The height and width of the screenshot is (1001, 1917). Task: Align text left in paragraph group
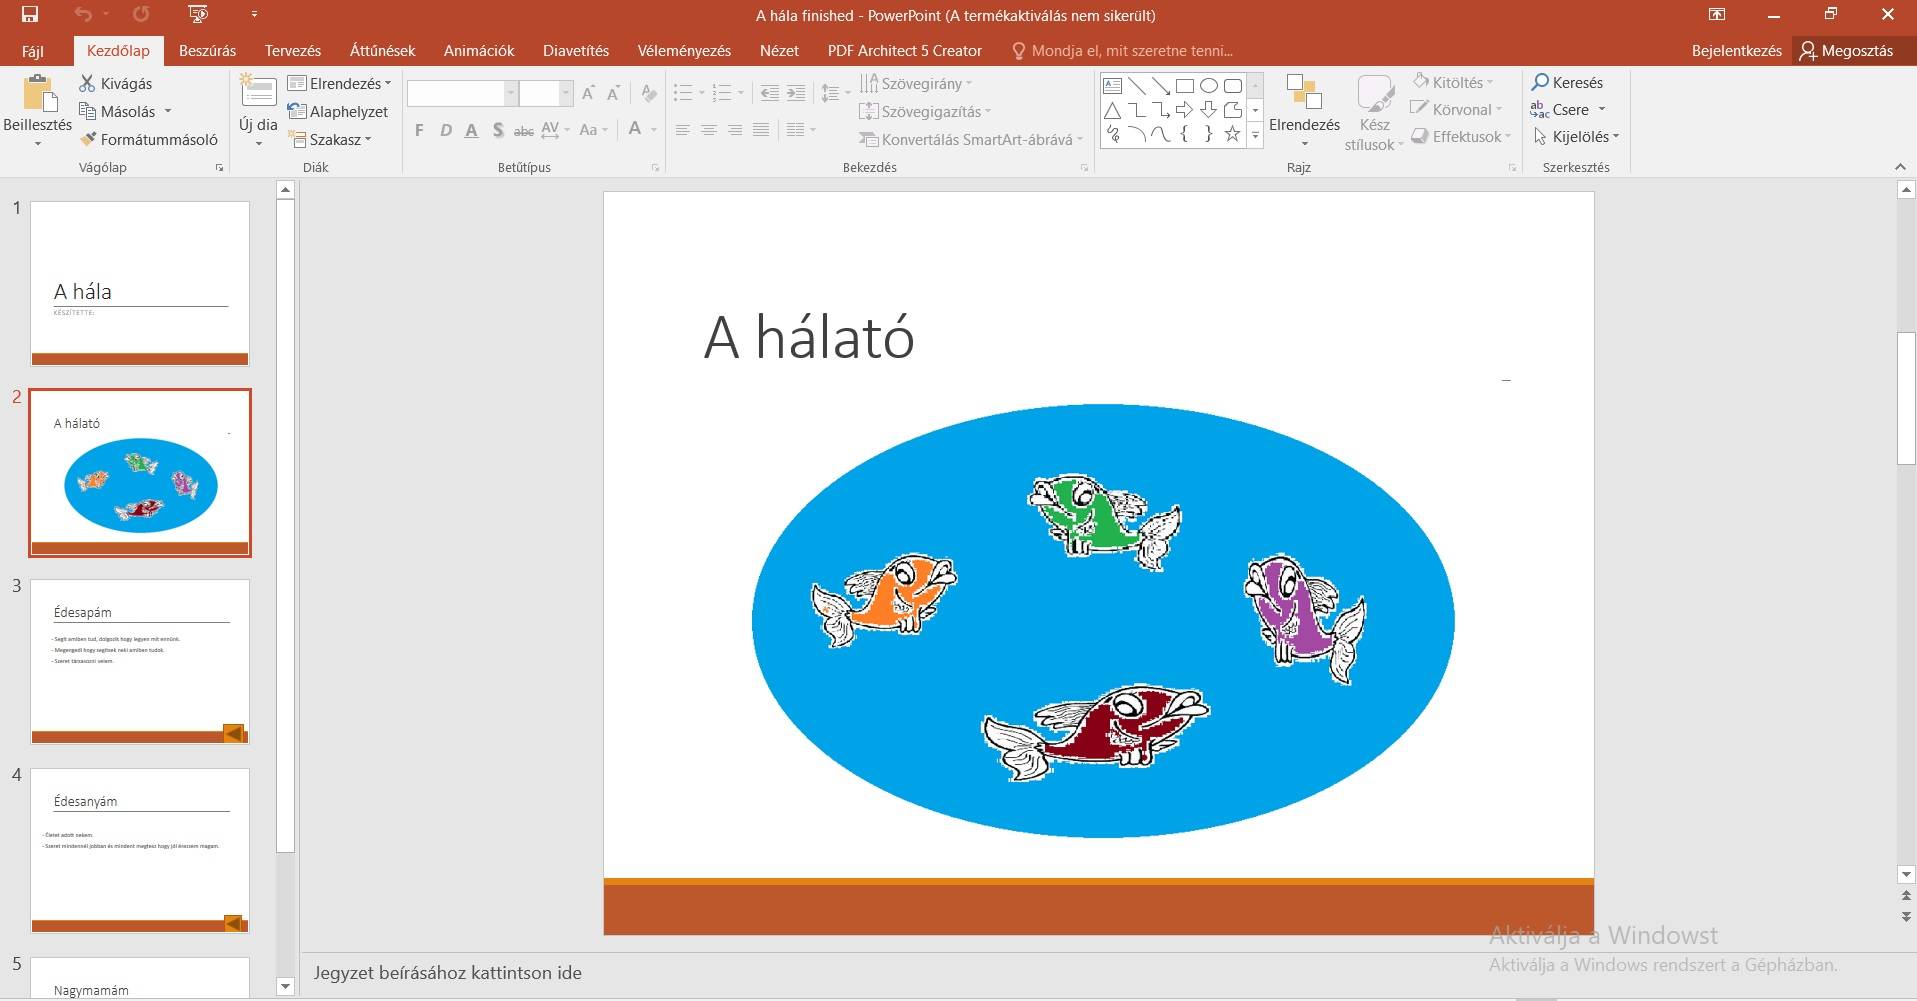[682, 130]
